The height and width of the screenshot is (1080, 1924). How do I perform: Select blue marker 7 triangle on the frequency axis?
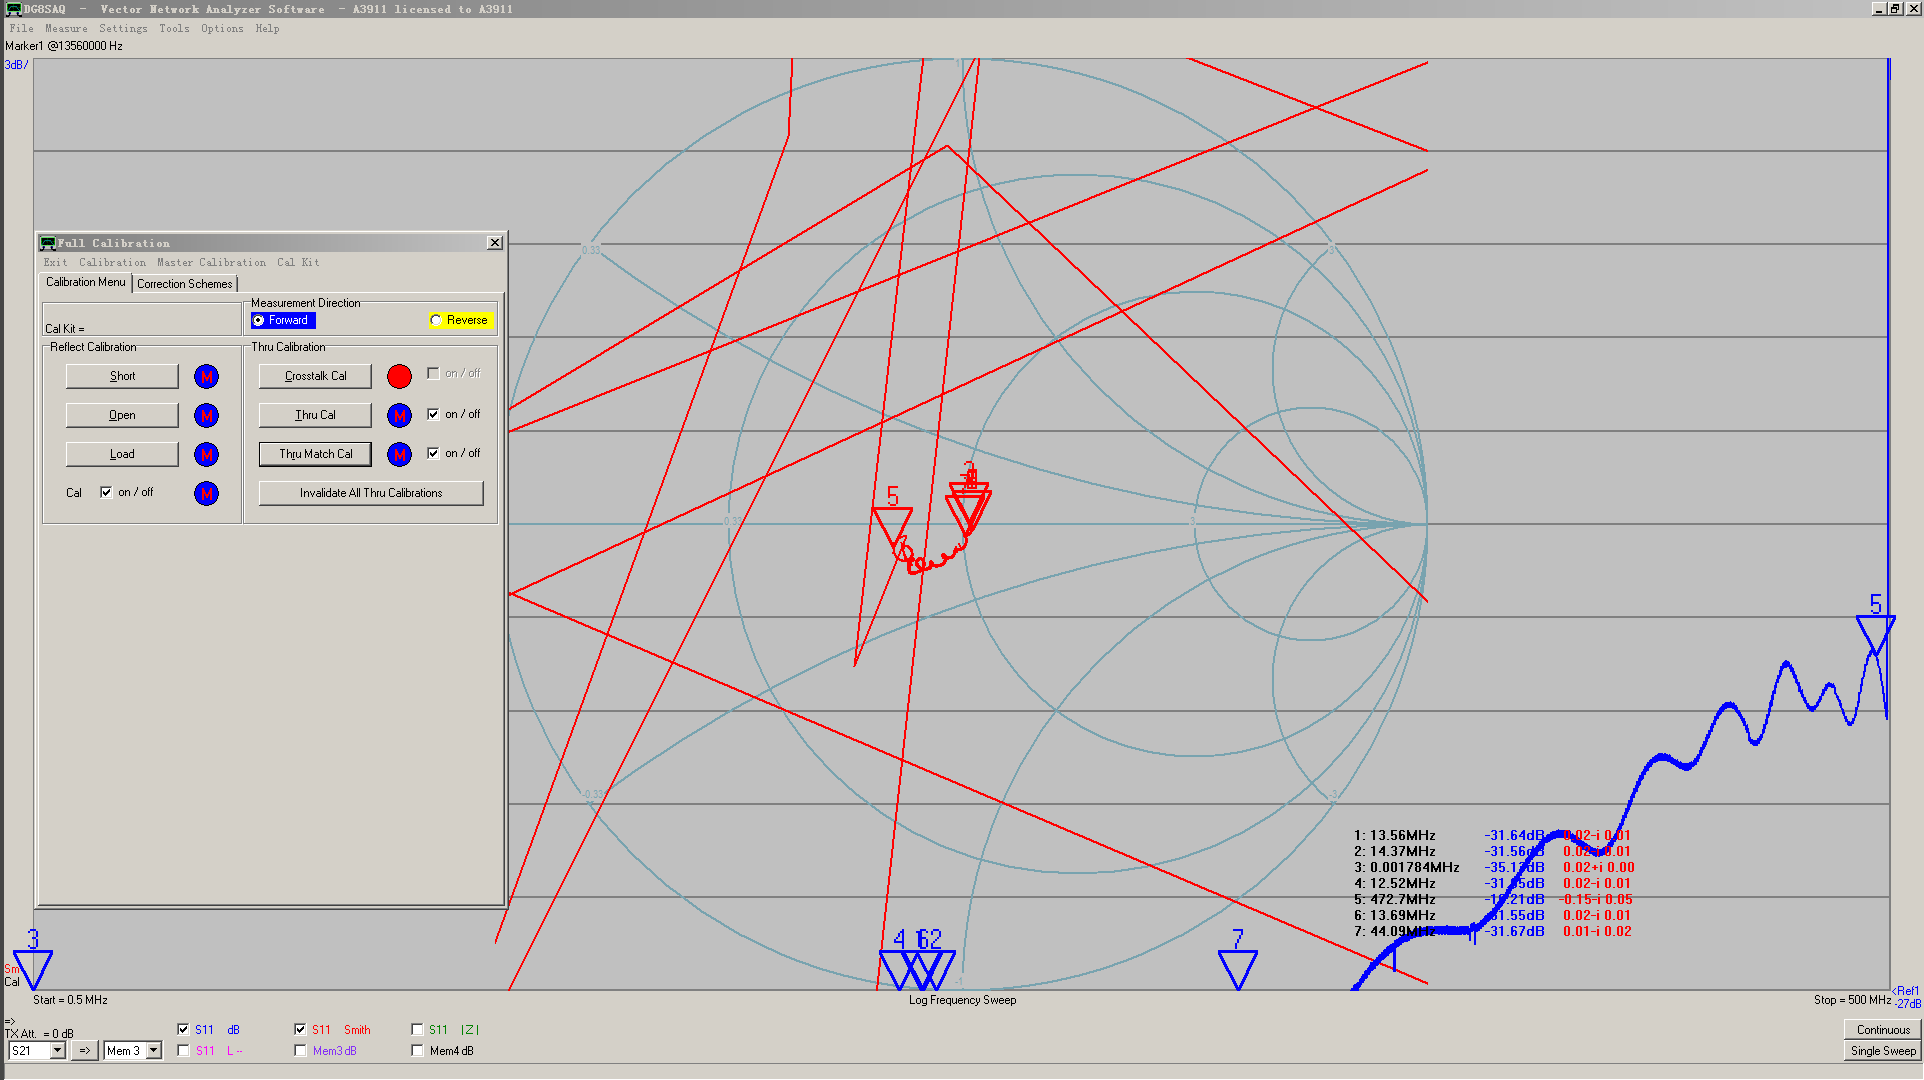pos(1238,970)
